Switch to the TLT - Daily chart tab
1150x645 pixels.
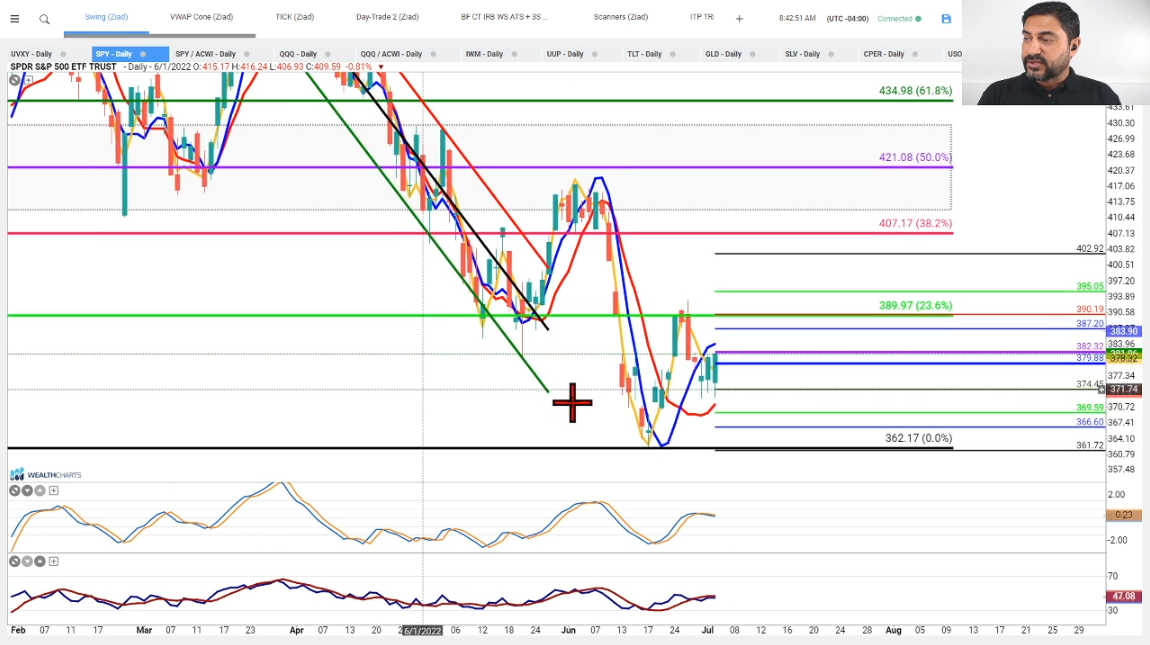click(644, 54)
